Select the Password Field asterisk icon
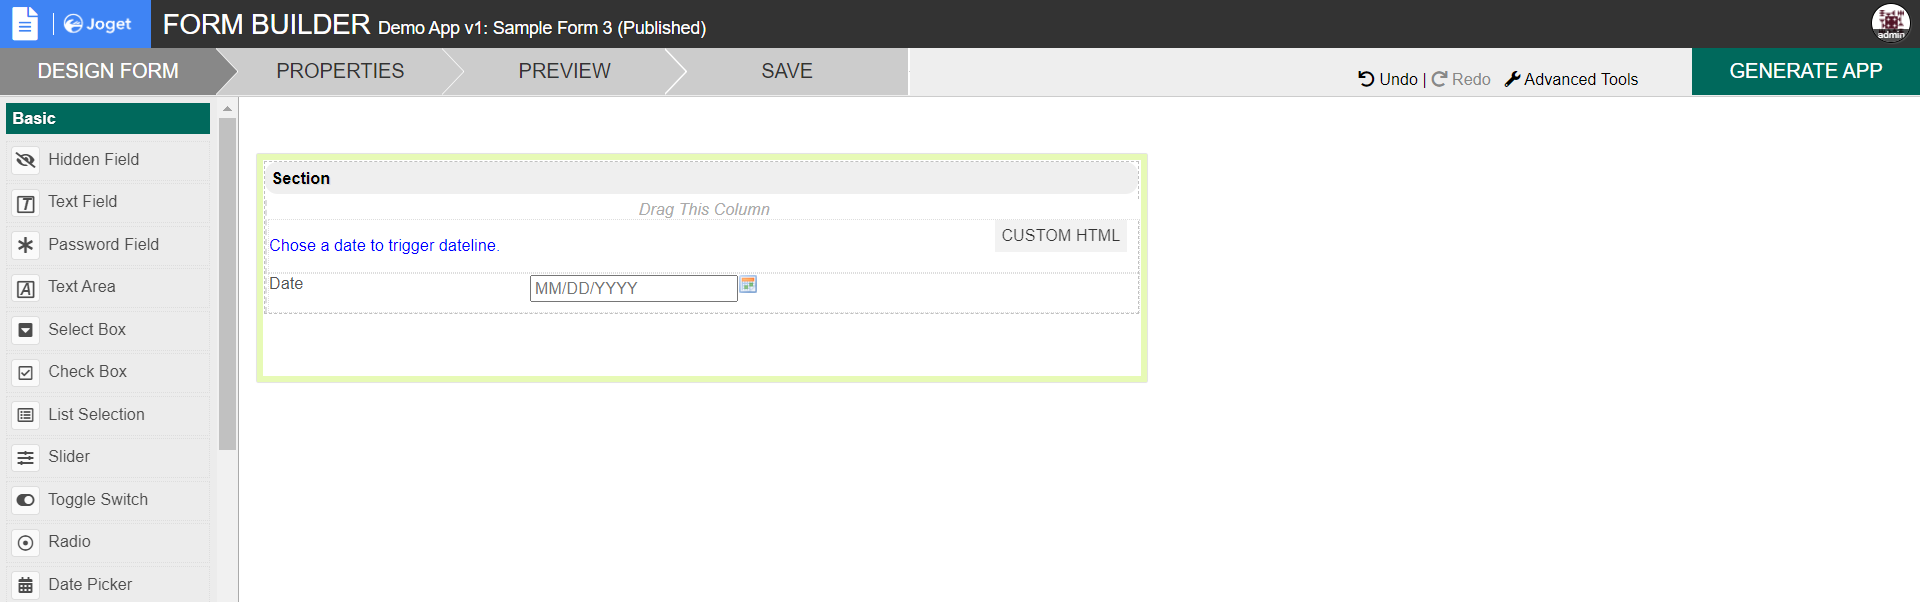Image resolution: width=1920 pixels, height=602 pixels. tap(26, 245)
